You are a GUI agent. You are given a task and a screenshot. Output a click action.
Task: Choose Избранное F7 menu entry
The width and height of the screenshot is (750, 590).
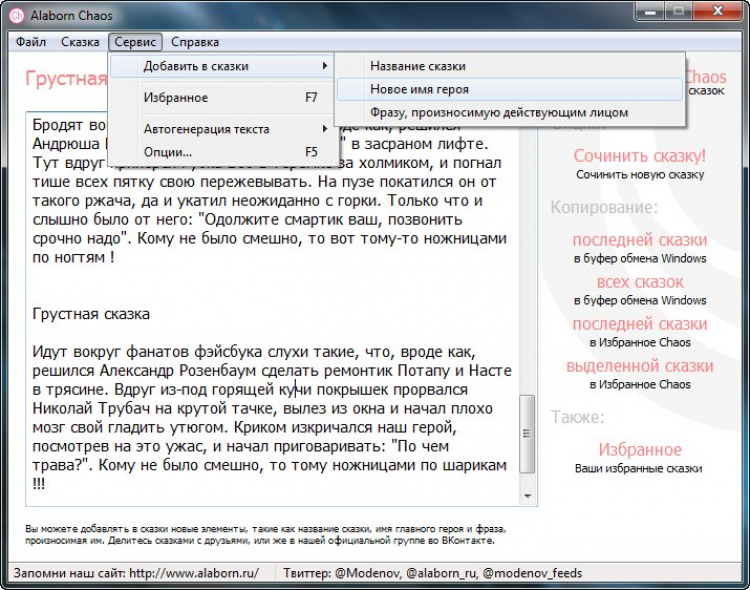[222, 98]
